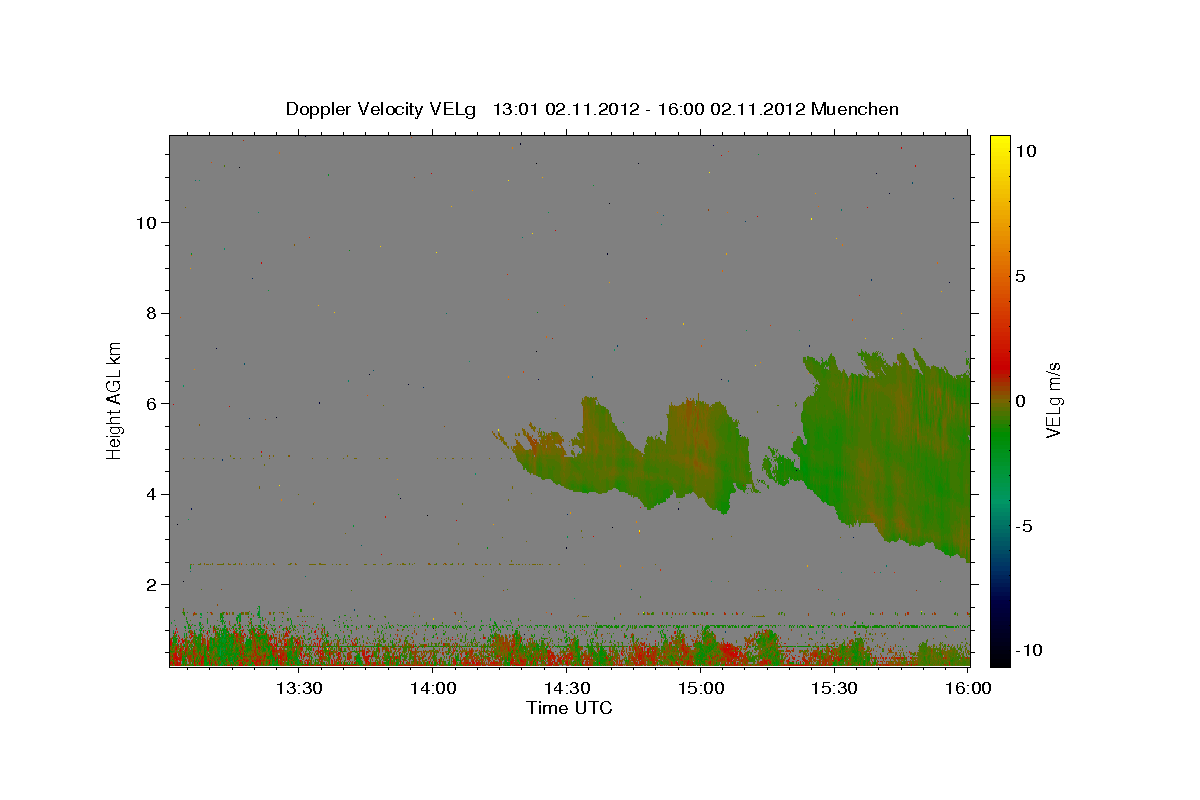
Task: Click the 15:00 time tick label
Action: click(701, 688)
